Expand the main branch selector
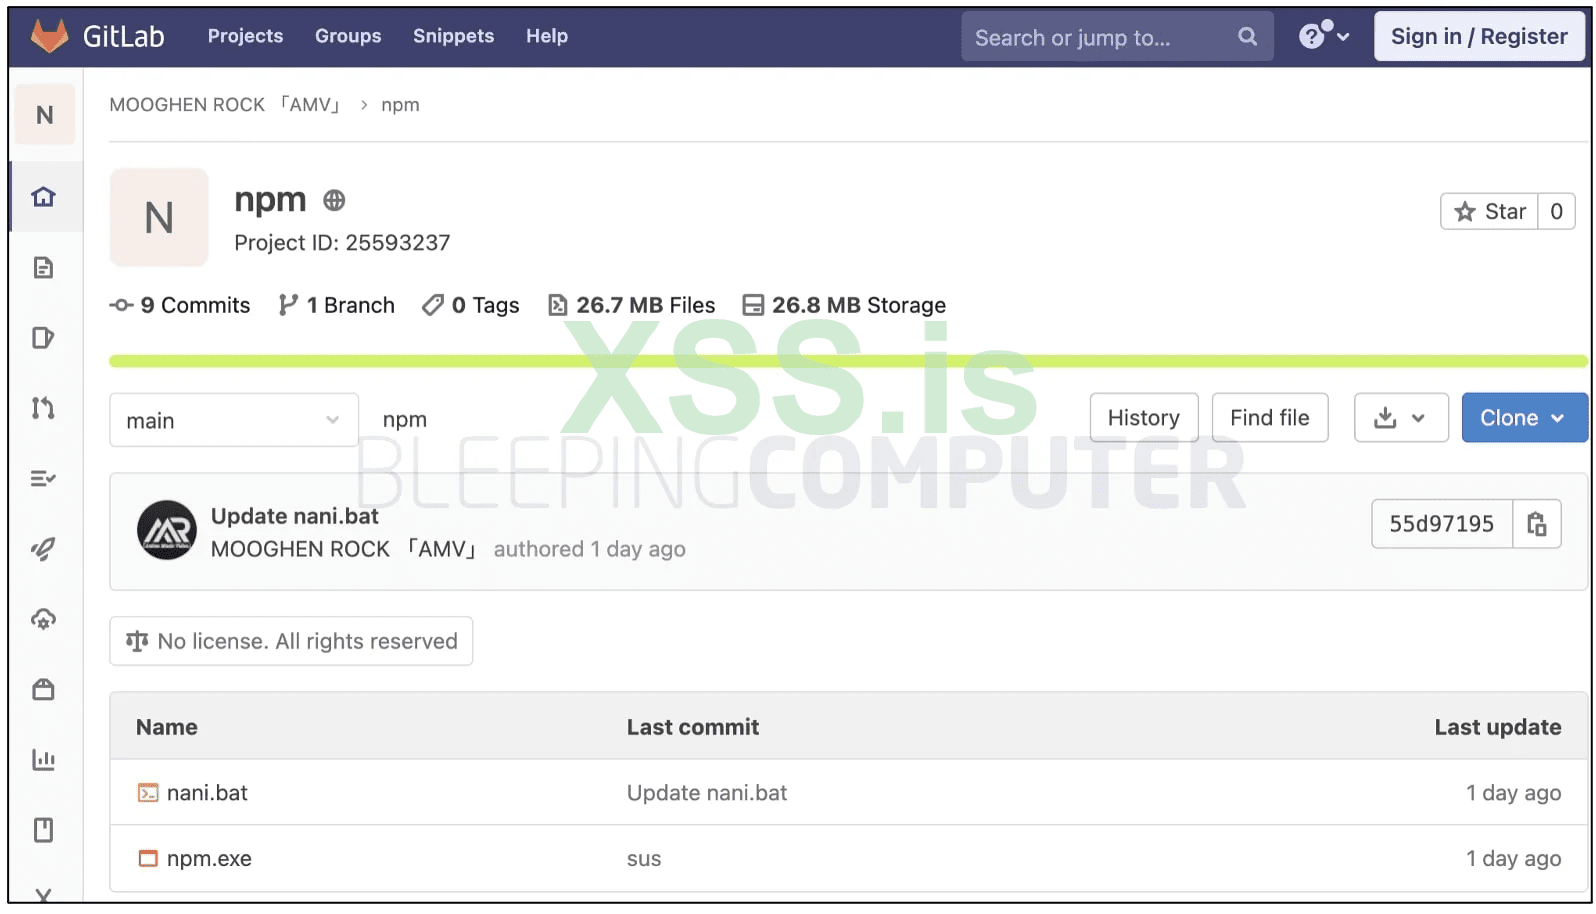Screen dimensions: 1596x914 234,420
